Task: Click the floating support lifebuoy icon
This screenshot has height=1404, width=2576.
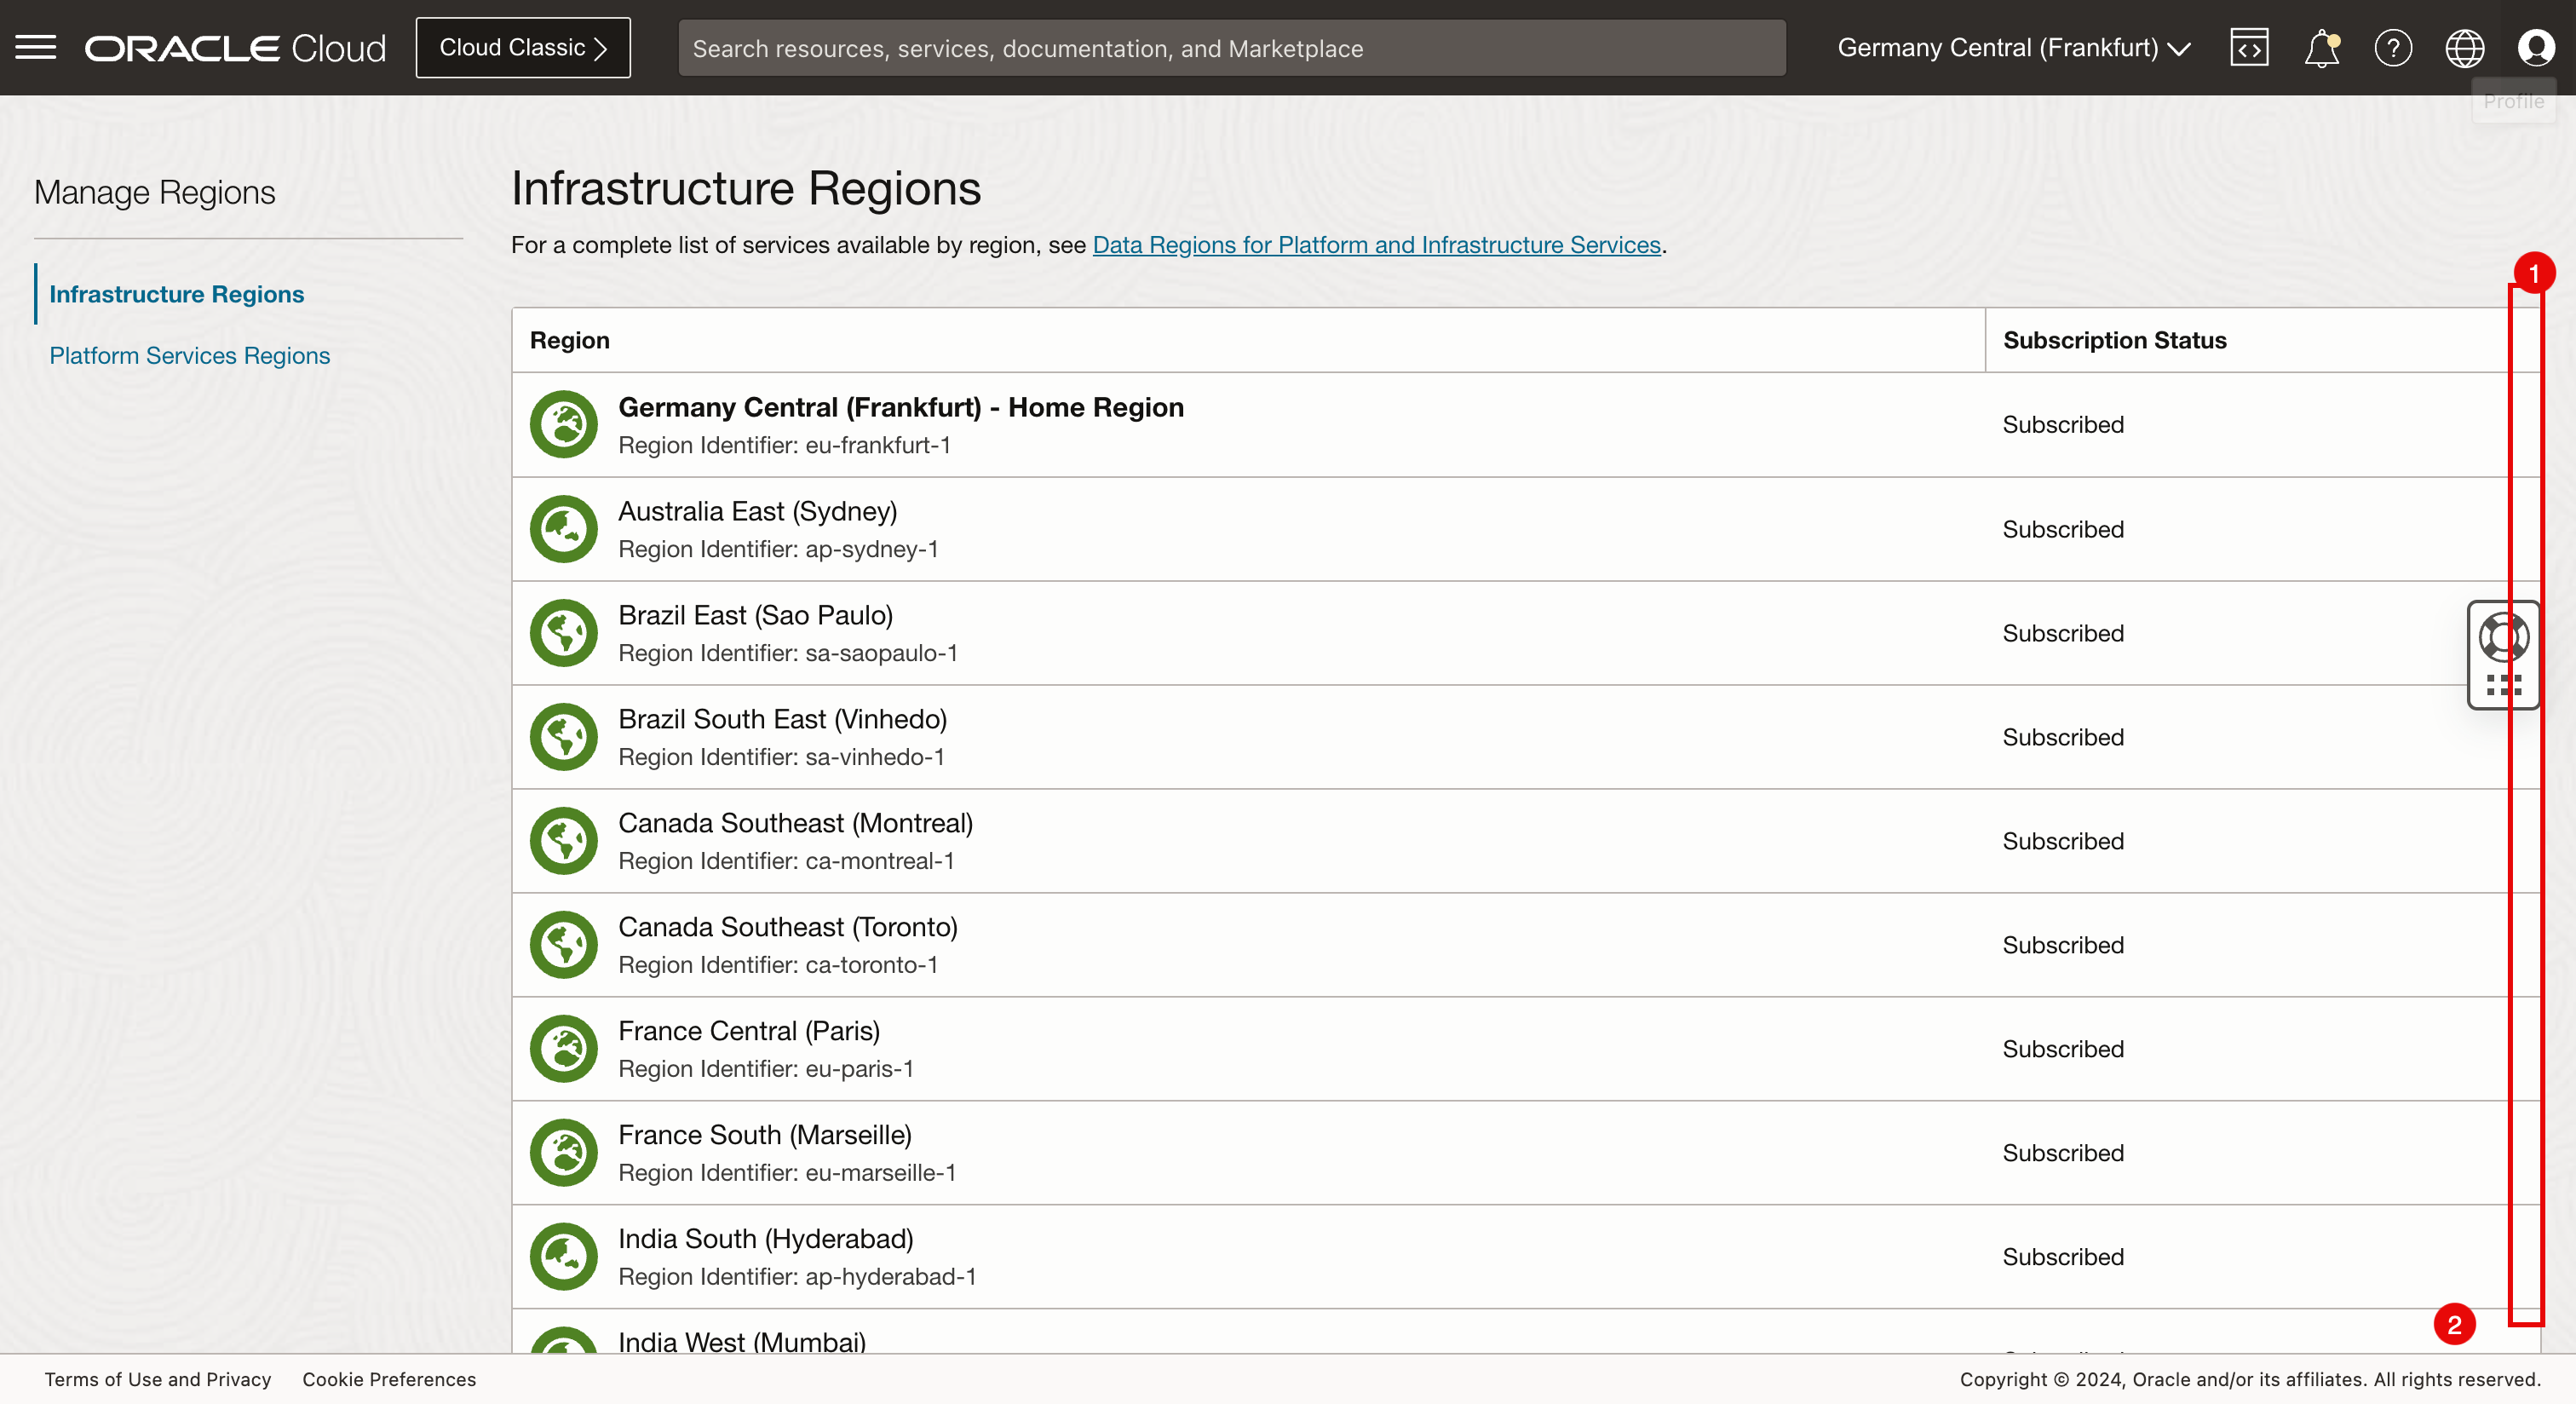Action: pyautogui.click(x=2502, y=637)
